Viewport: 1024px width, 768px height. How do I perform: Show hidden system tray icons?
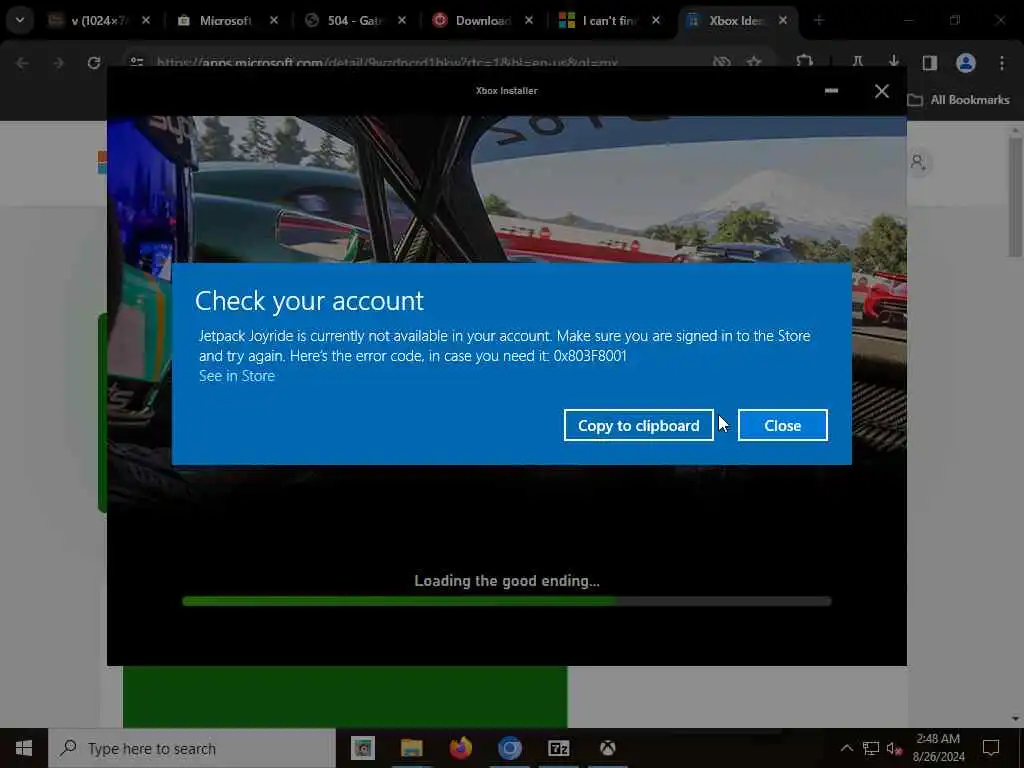pos(846,748)
